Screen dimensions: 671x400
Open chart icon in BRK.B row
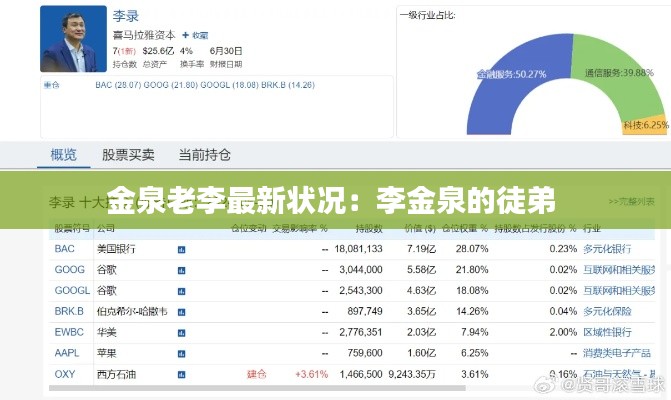181,312
